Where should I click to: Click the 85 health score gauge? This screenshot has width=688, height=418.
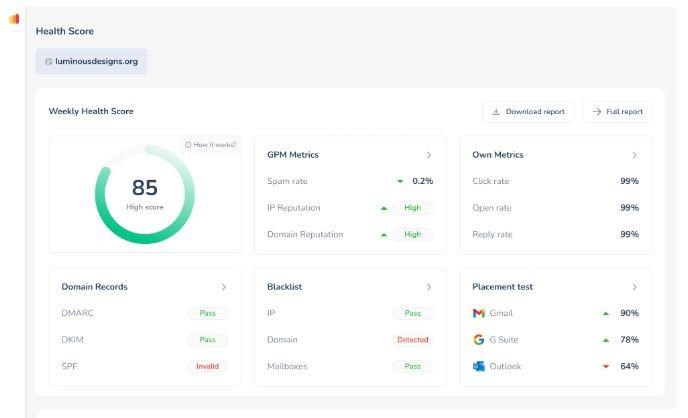point(145,193)
